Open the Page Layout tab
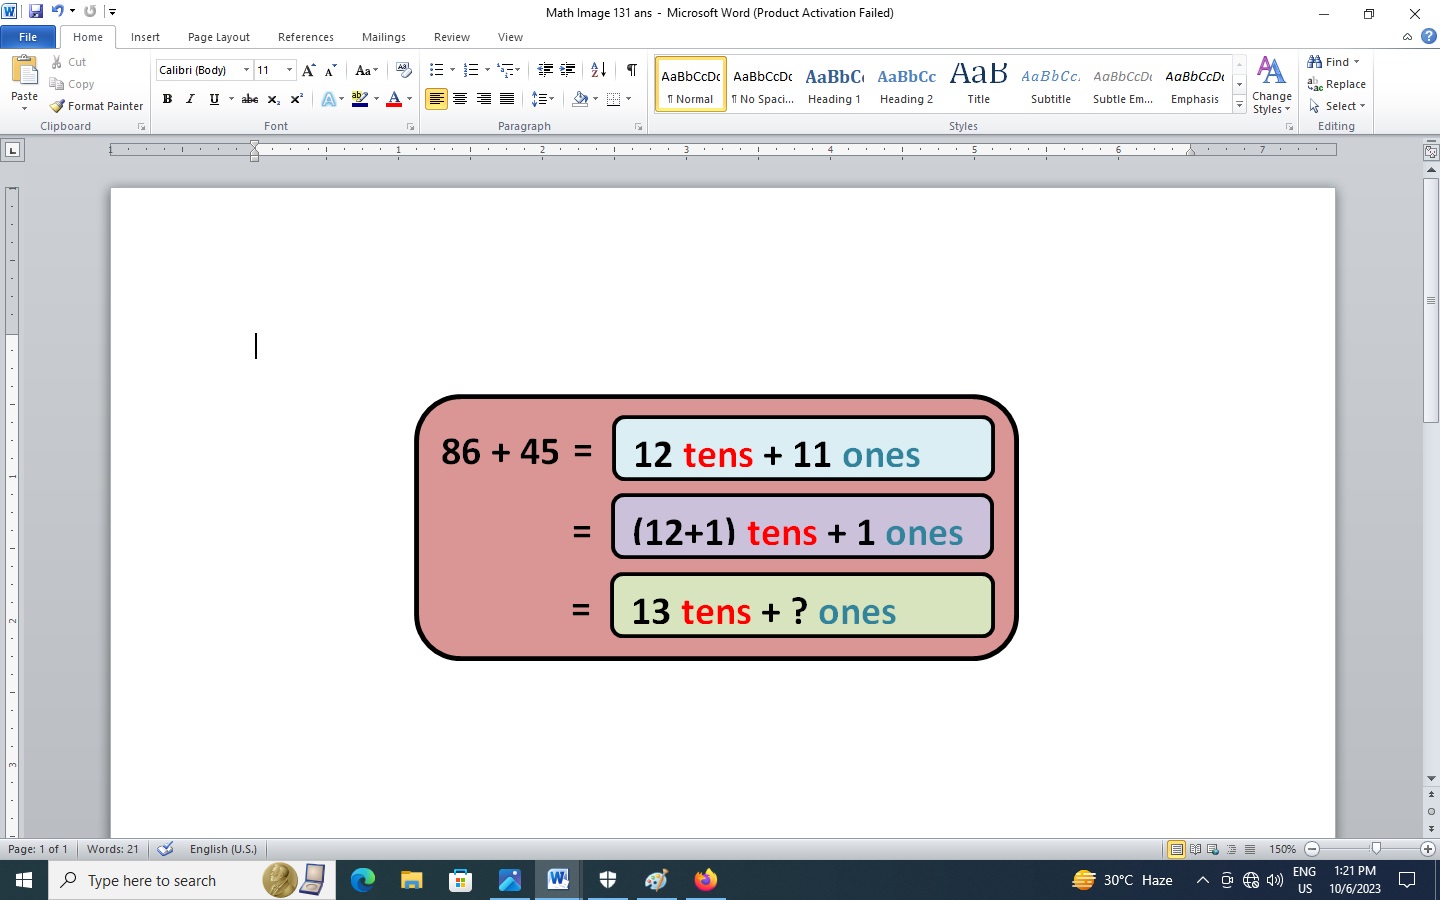This screenshot has width=1440, height=900. click(x=219, y=37)
